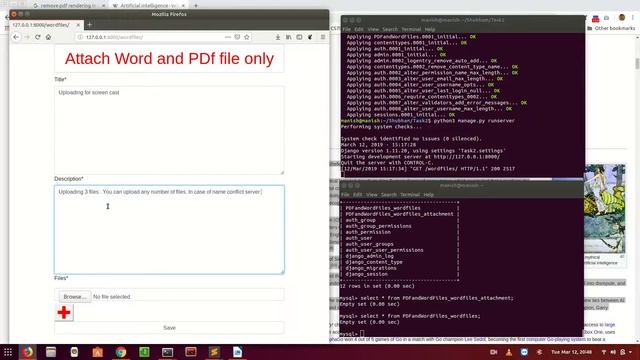This screenshot has height=360, width=640.
Task: Click 'django_migrations' row in lower terminal
Action: click(371, 268)
